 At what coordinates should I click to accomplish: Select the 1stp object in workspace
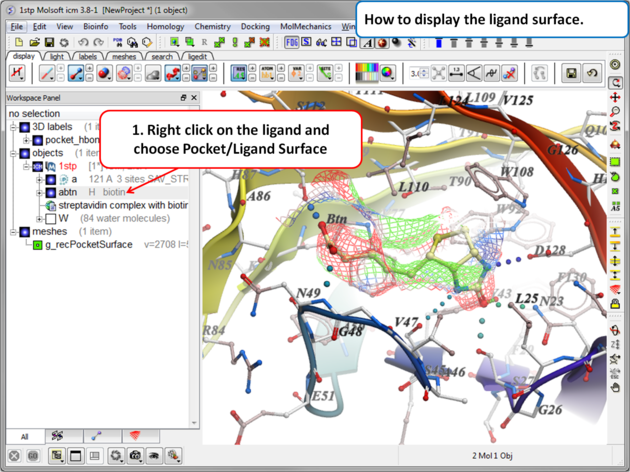pyautogui.click(x=68, y=166)
